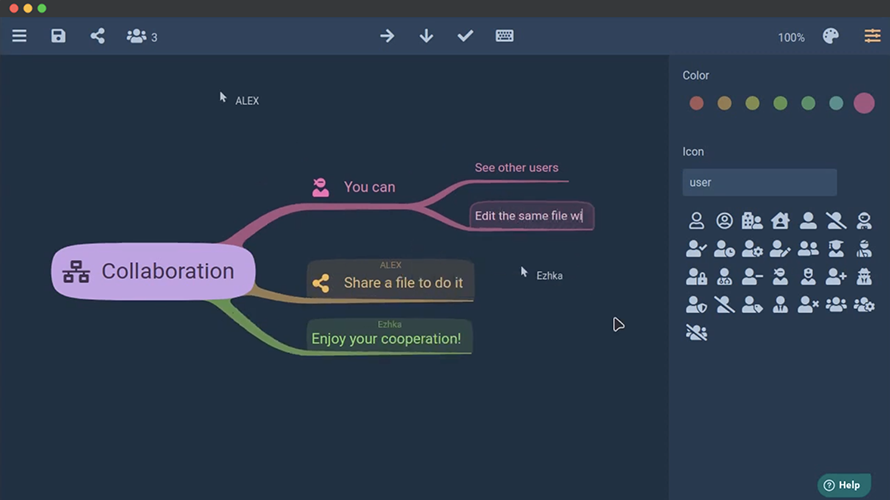Viewport: 890px width, 500px height.
Task: Click the share icon in the toolbar
Action: point(97,36)
